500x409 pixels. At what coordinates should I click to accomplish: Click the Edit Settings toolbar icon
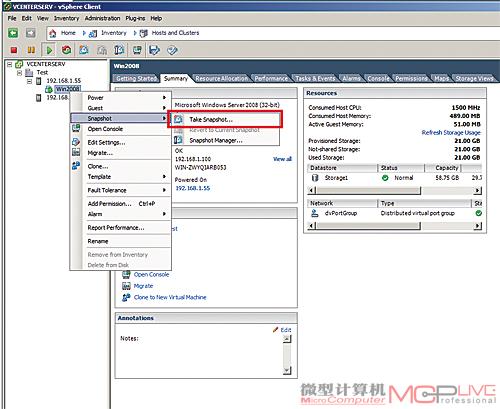(x=172, y=50)
